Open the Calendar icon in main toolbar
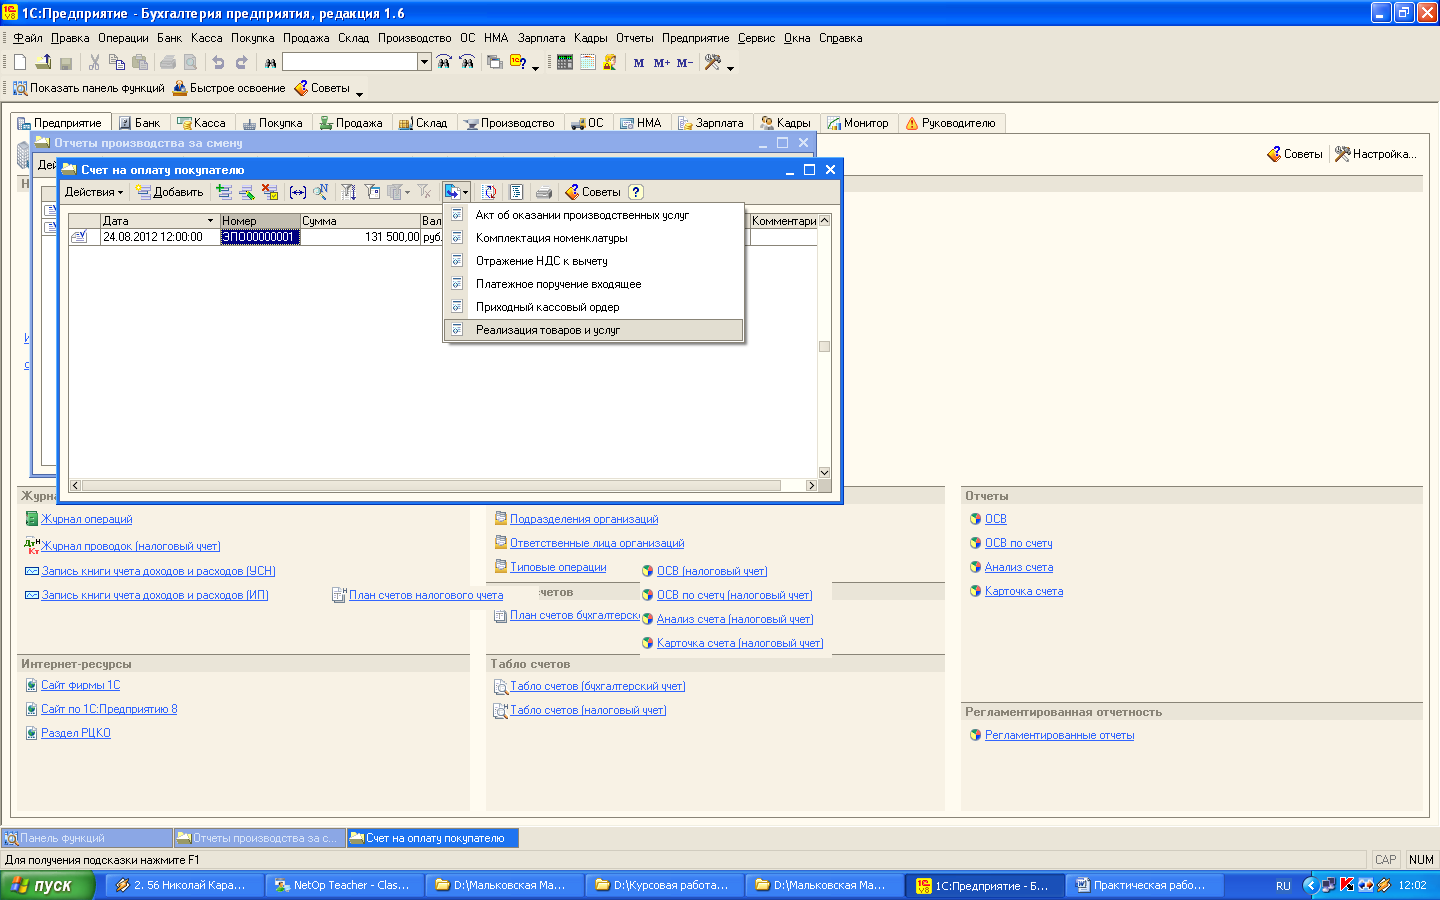 coord(588,62)
